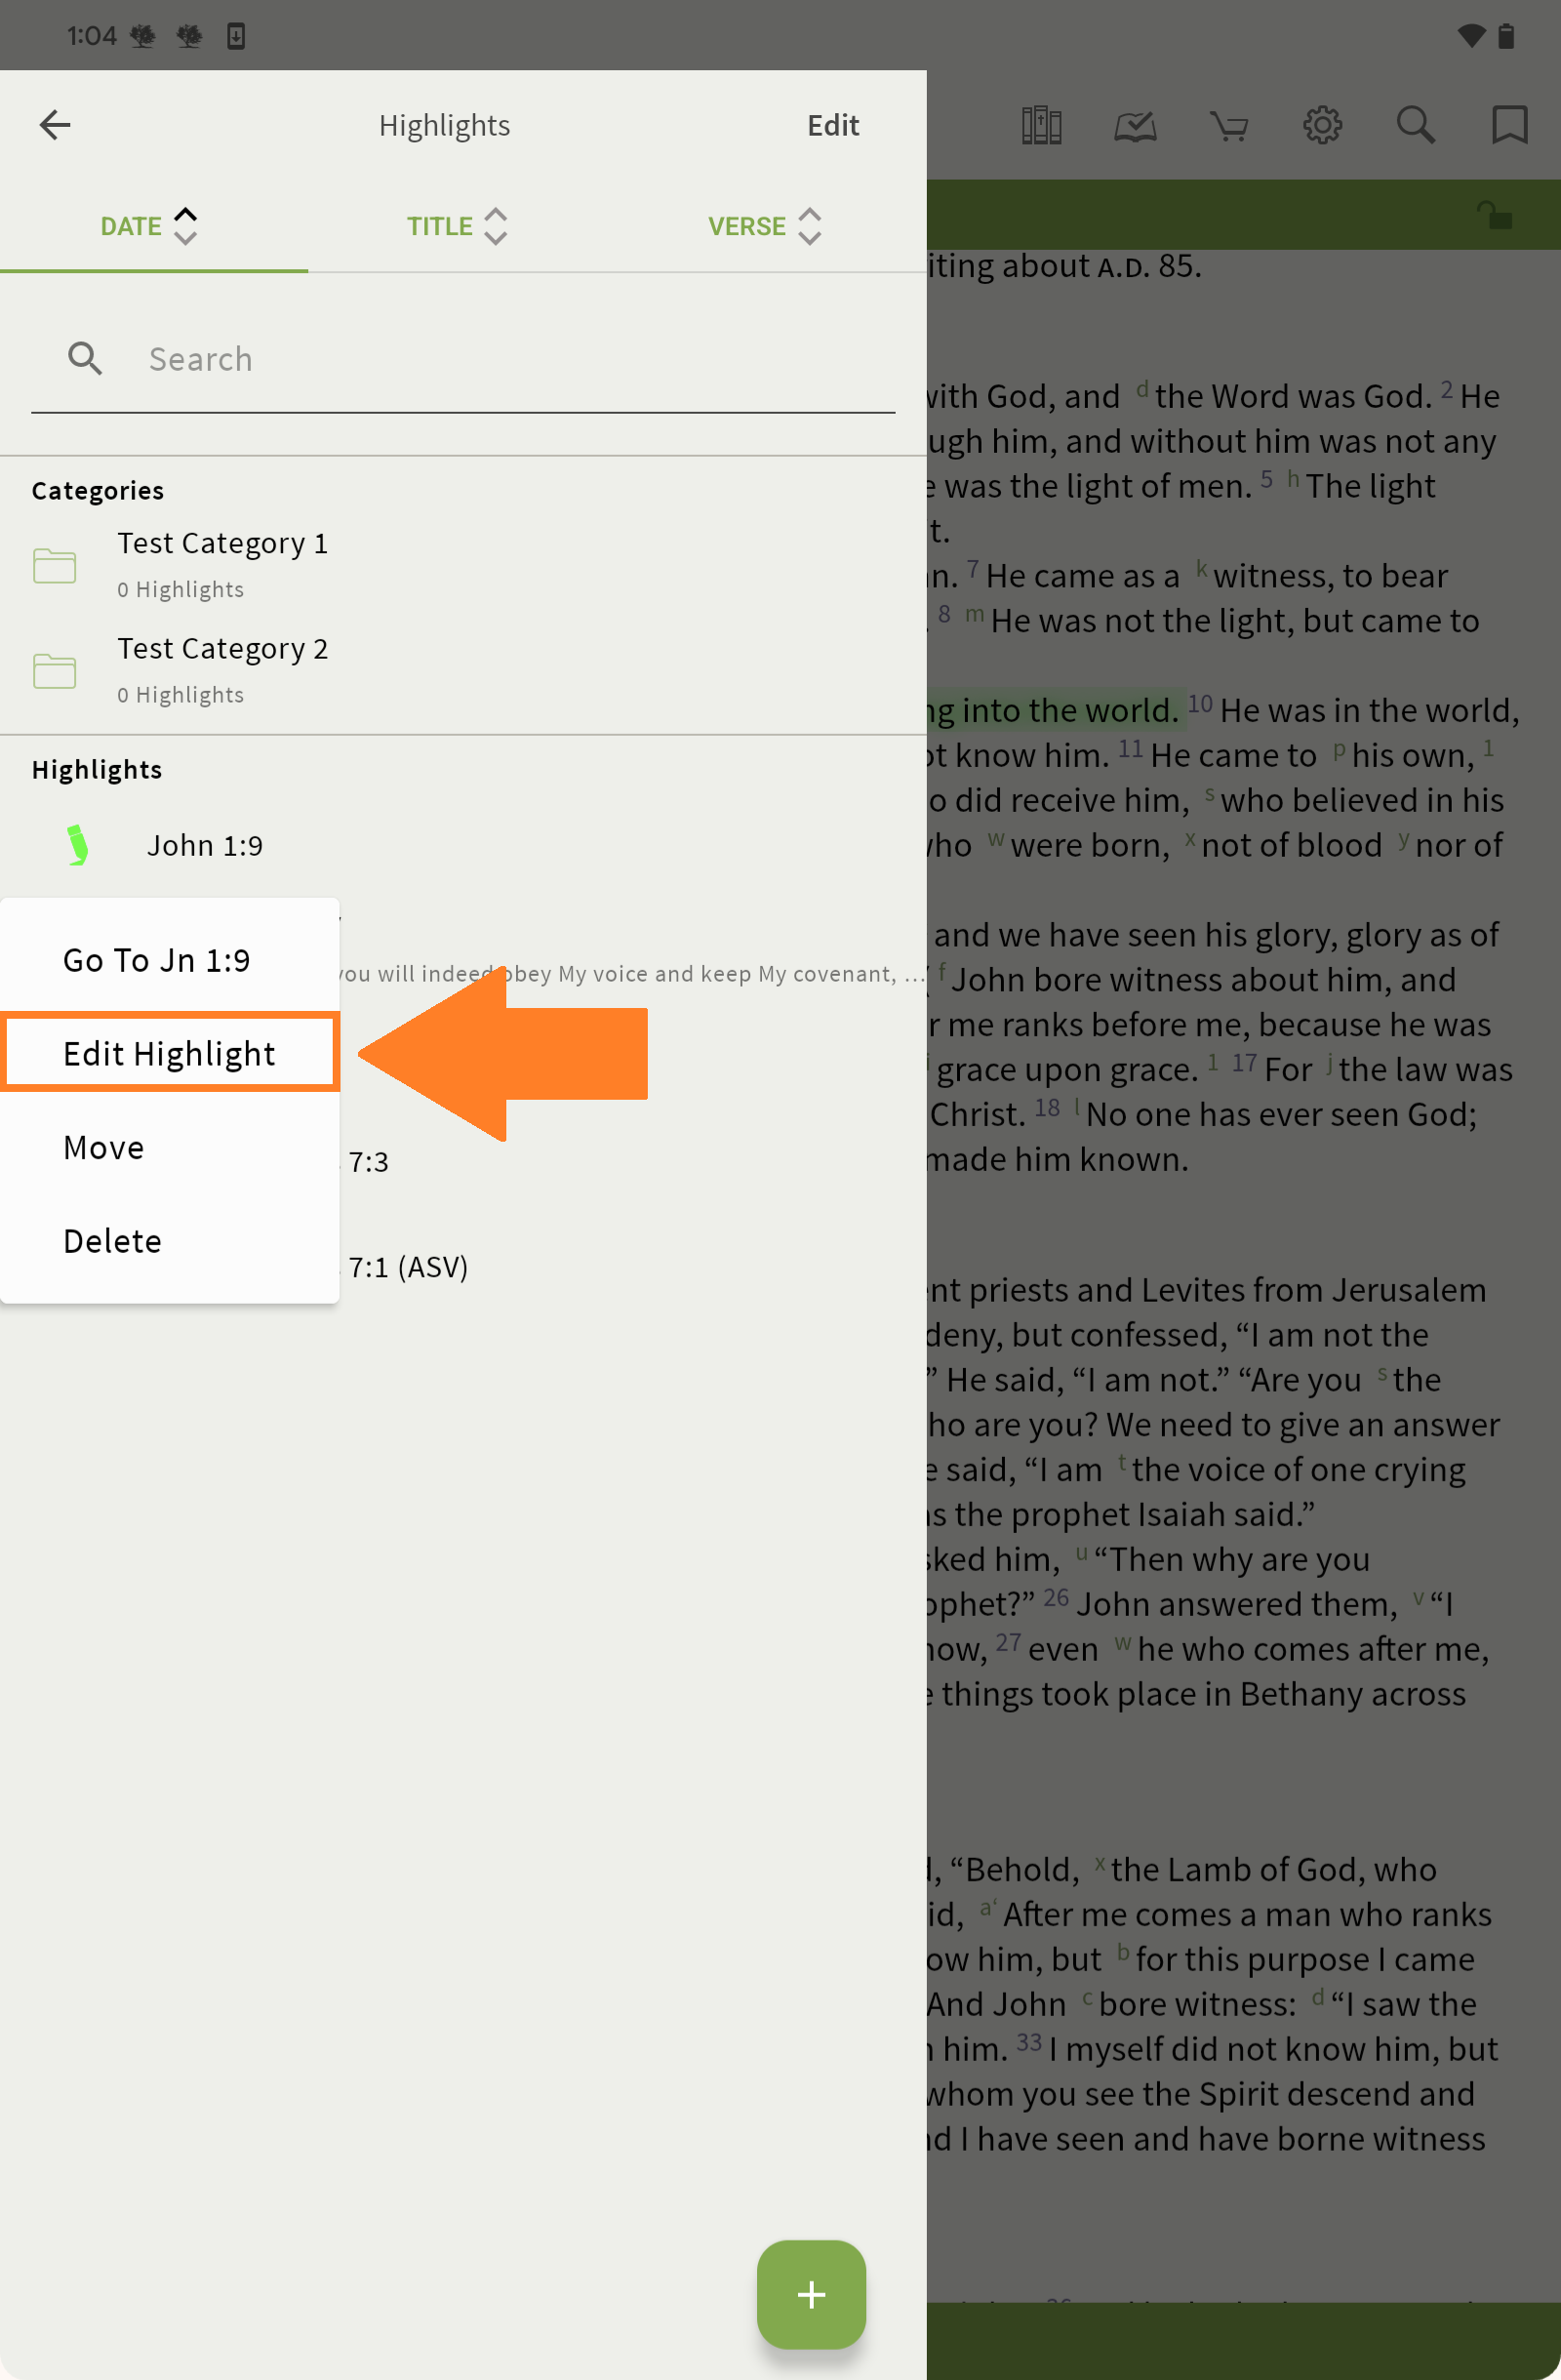Open the library books icon
Viewport: 1561px width, 2380px height.
tap(1041, 125)
